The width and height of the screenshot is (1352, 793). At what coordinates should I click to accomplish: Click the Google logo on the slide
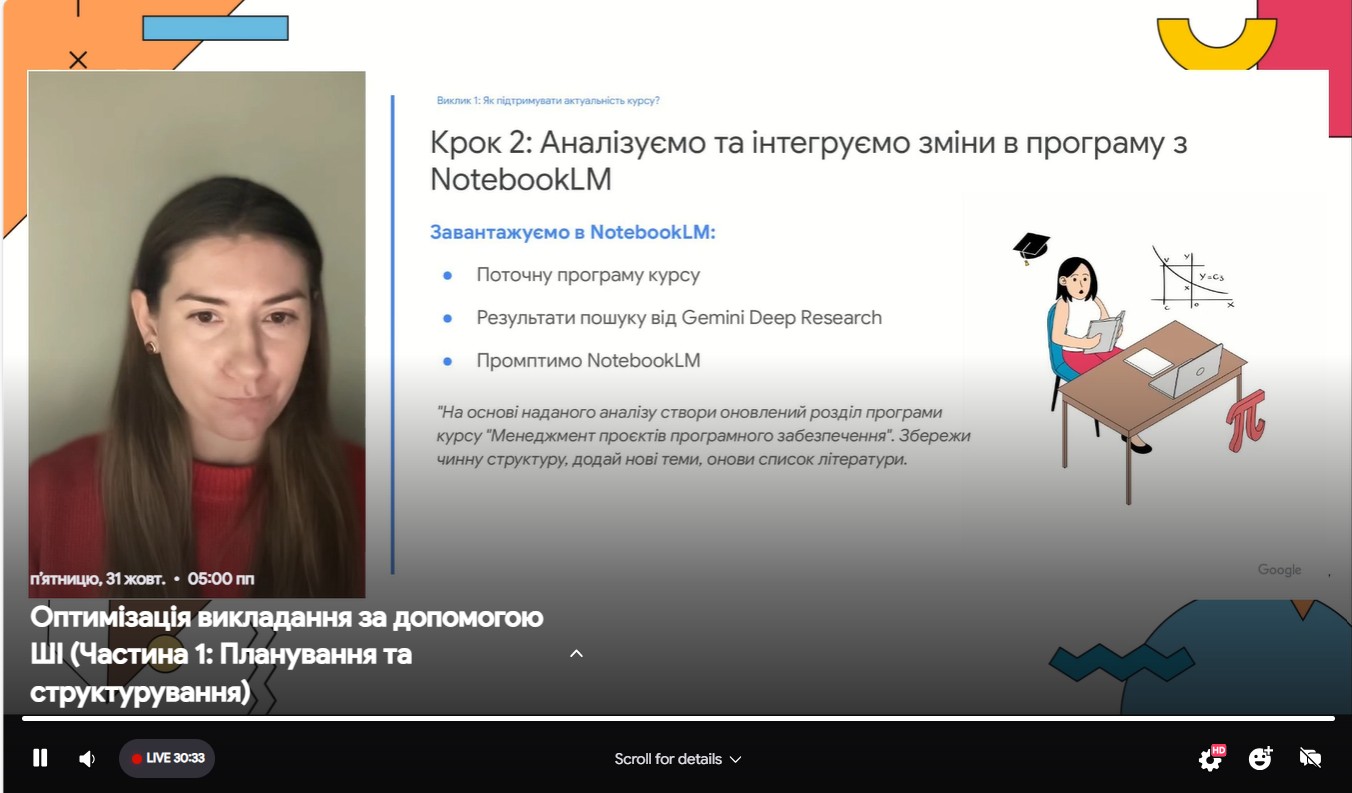click(1279, 570)
